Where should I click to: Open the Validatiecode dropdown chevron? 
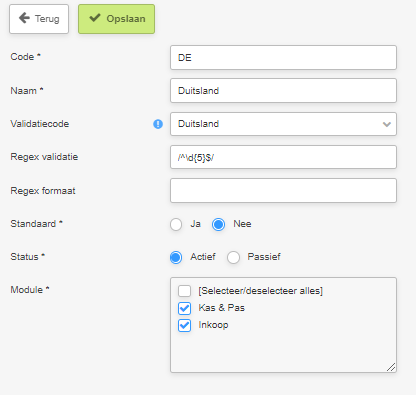(x=387, y=124)
